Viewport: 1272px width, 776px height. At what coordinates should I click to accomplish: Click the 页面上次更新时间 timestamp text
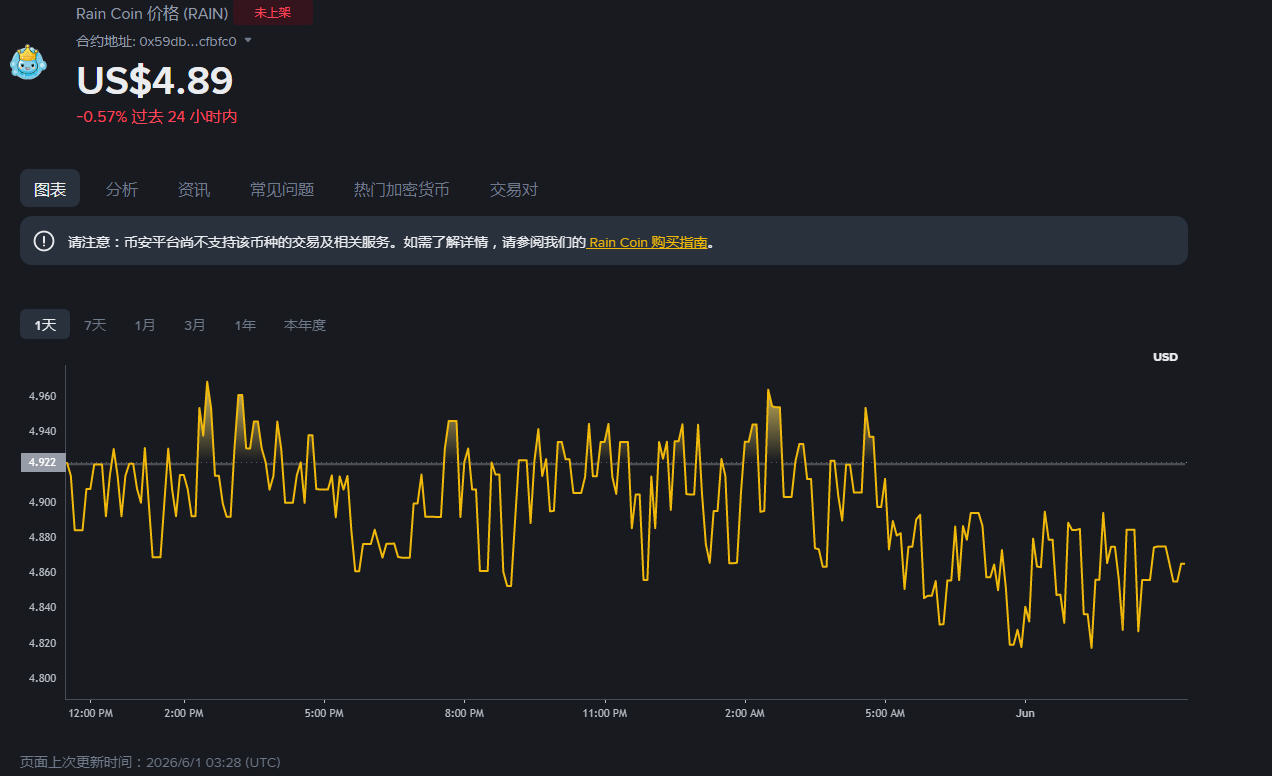[150, 762]
